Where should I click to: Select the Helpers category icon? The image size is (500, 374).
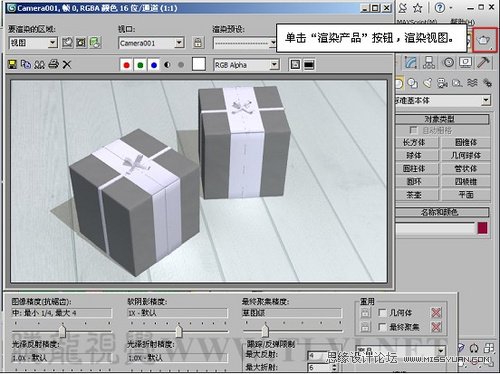457,83
